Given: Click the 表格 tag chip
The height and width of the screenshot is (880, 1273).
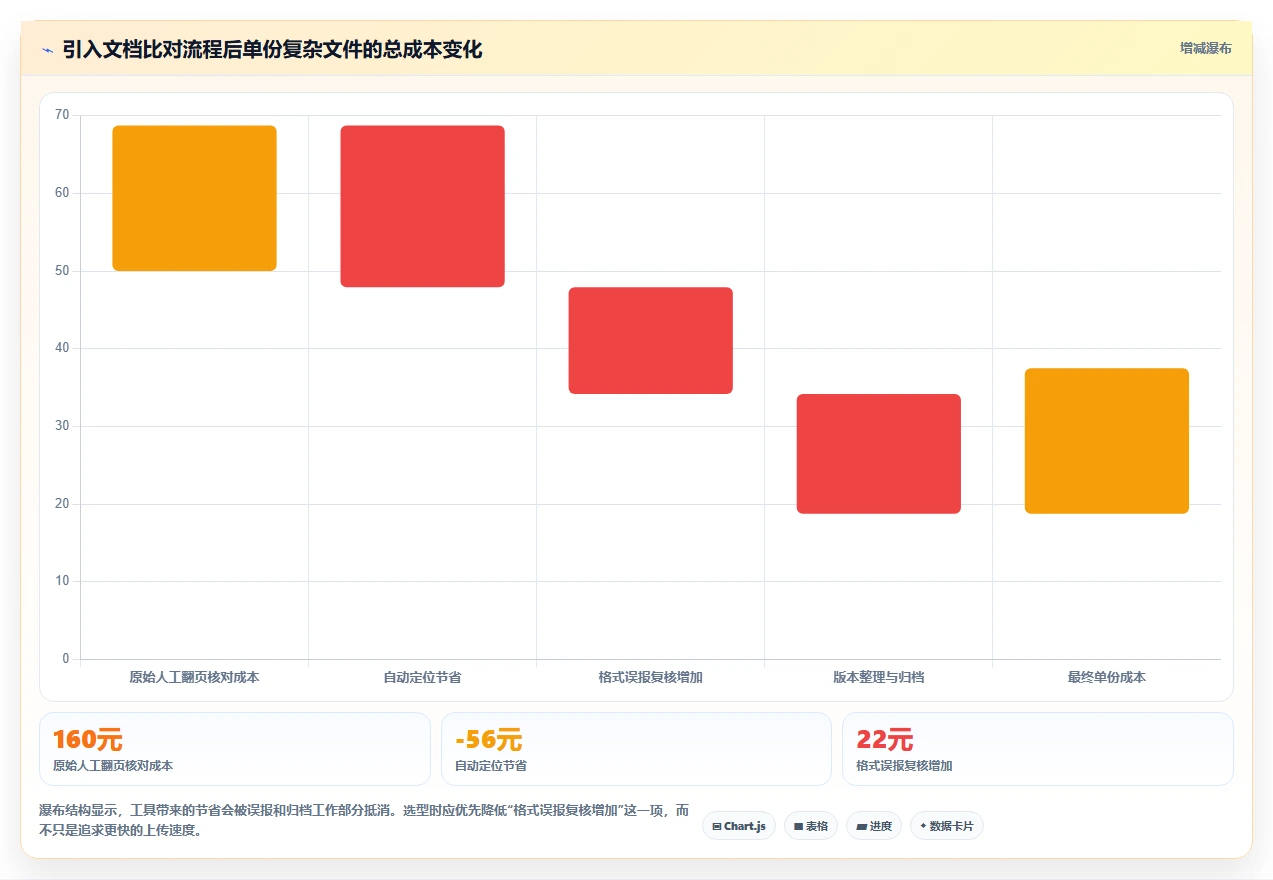Looking at the screenshot, I should click(811, 826).
